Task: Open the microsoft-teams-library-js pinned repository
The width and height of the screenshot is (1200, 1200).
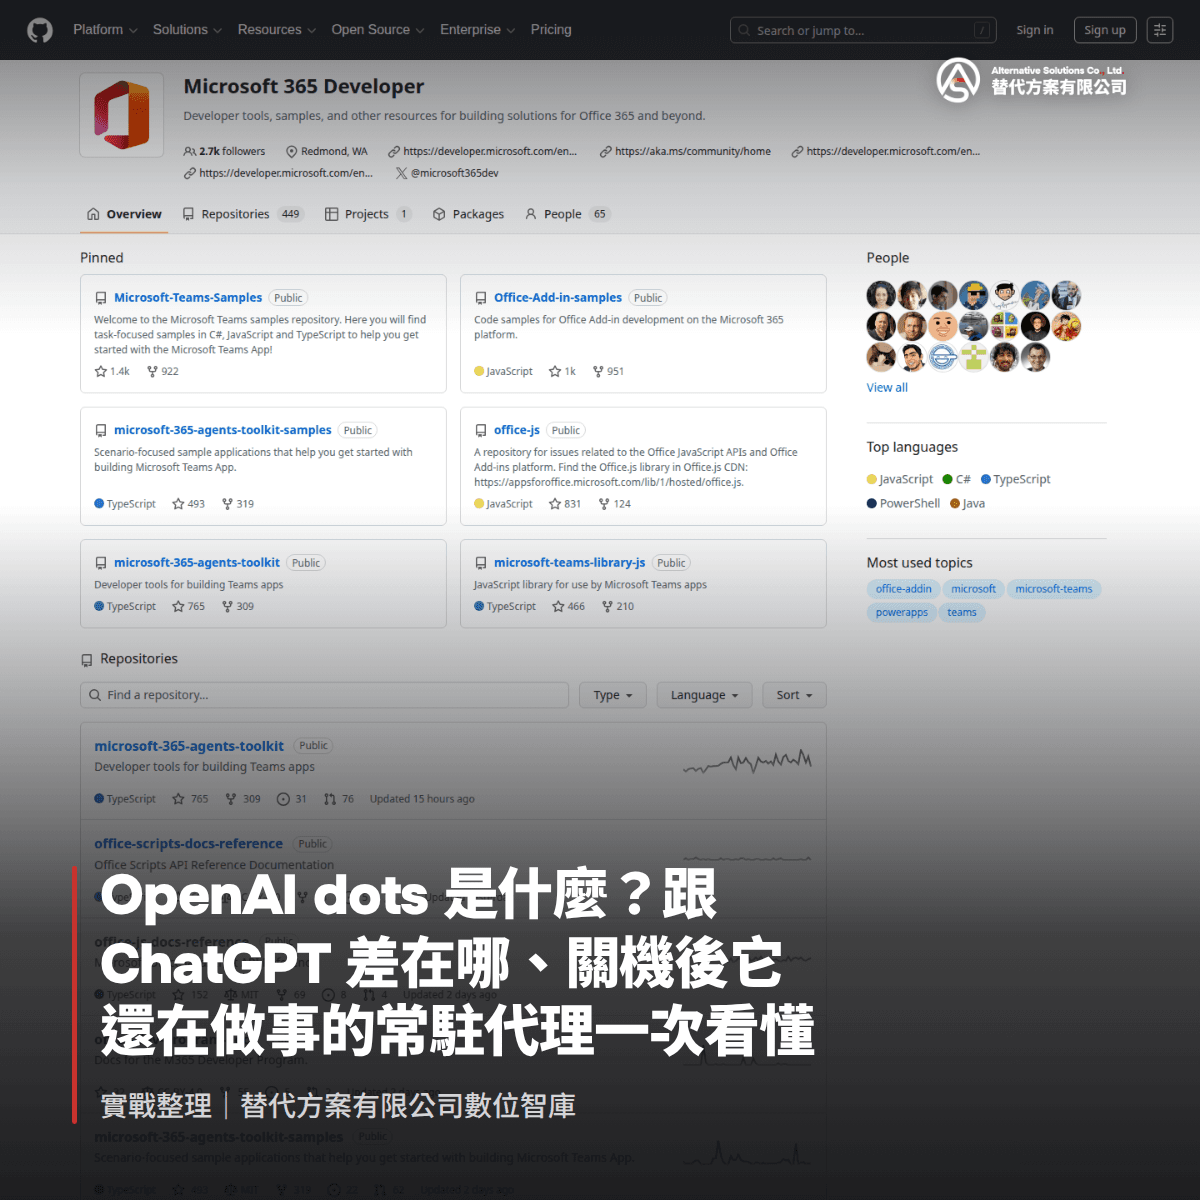Action: coord(569,563)
